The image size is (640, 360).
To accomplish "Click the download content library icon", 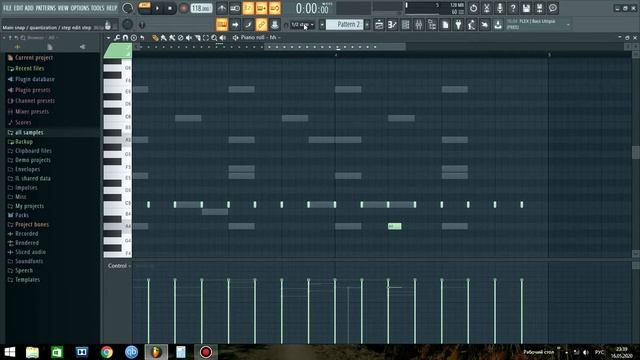I will pyautogui.click(x=498, y=24).
